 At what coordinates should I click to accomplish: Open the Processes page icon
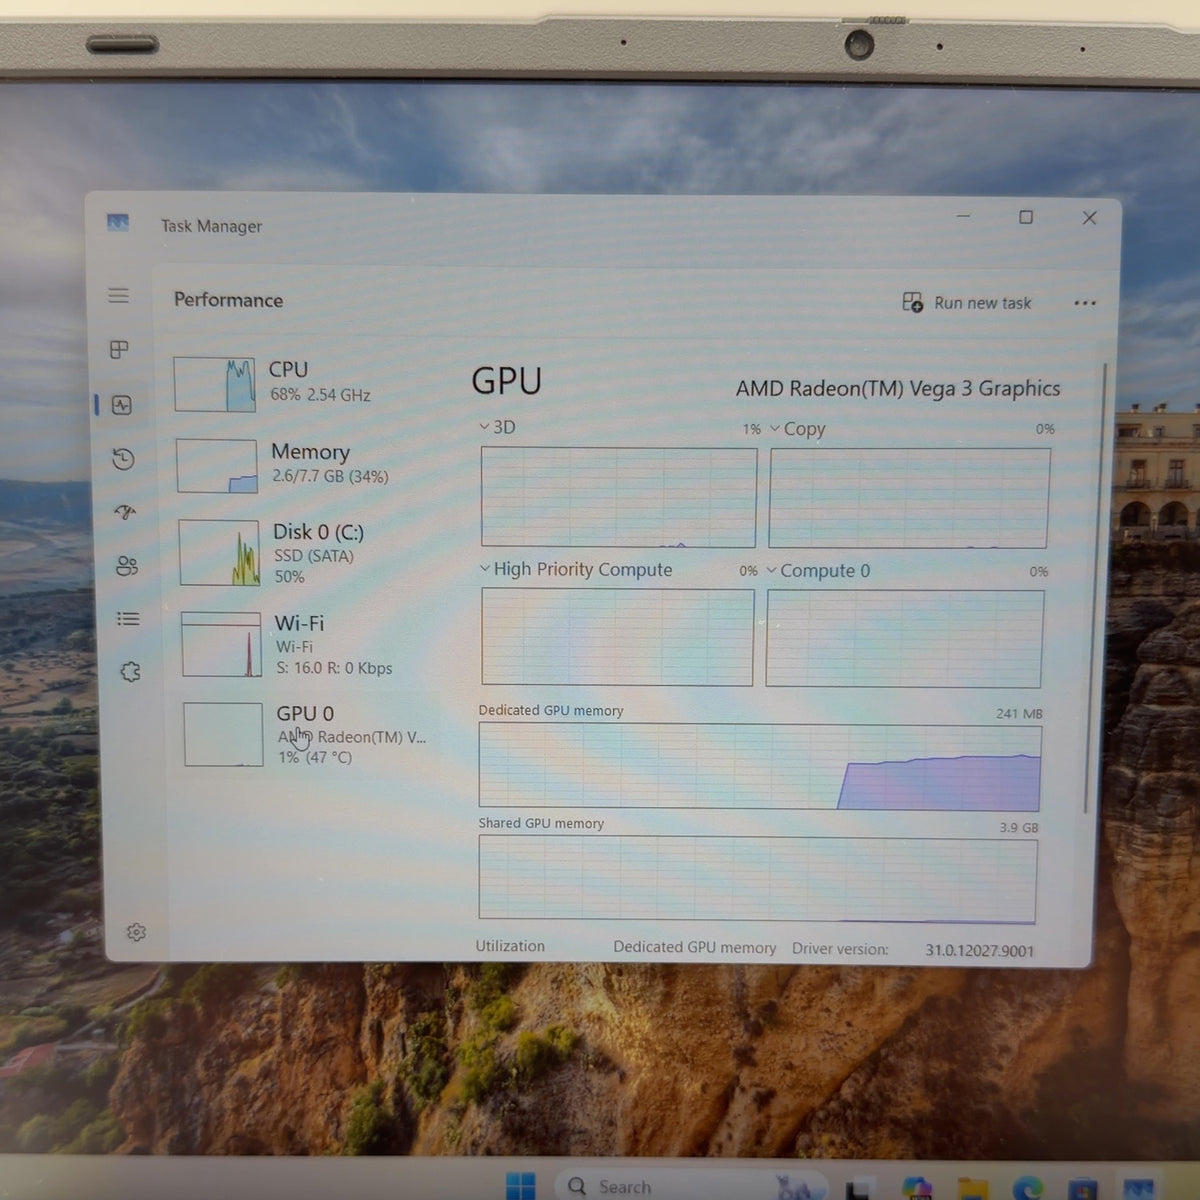point(119,350)
